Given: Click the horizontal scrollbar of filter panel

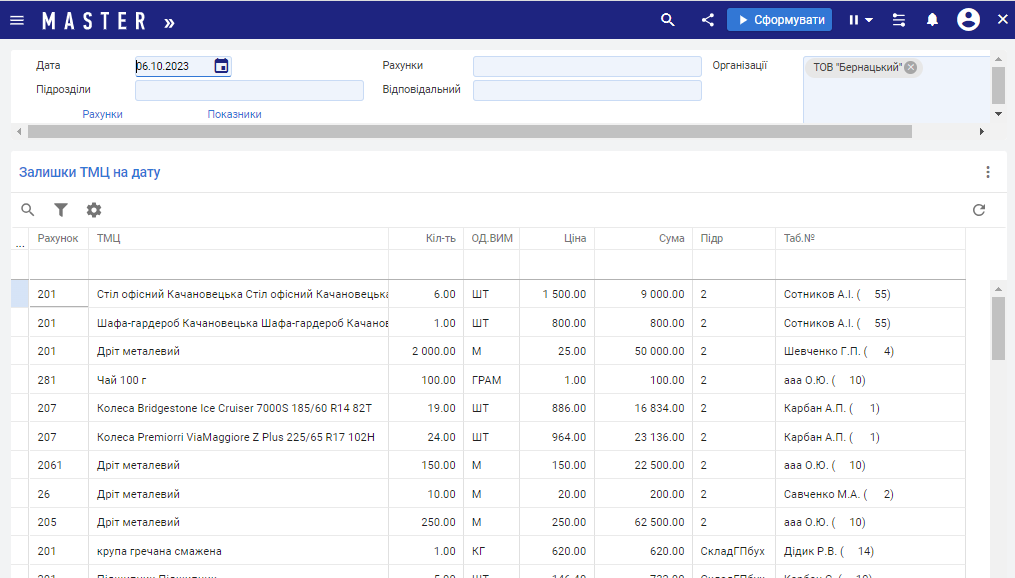Looking at the screenshot, I should pyautogui.click(x=470, y=131).
